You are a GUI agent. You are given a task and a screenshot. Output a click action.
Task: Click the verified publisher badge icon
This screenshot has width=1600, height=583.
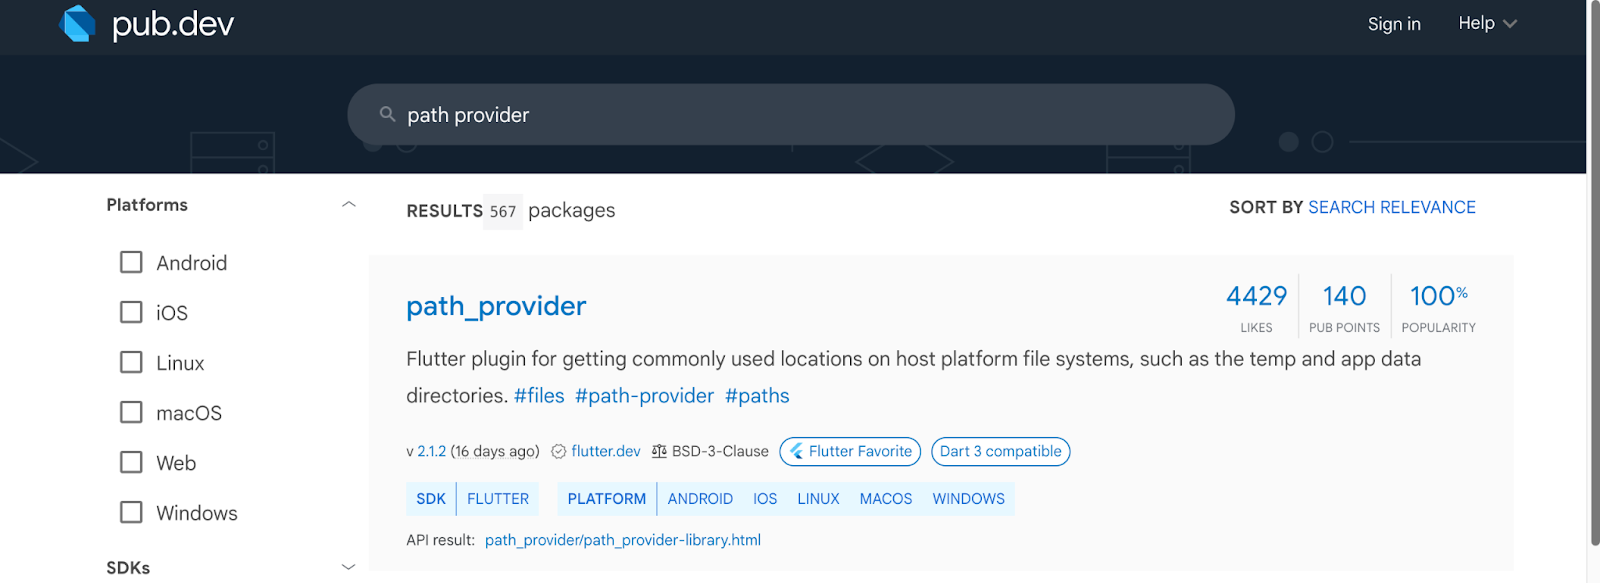559,452
